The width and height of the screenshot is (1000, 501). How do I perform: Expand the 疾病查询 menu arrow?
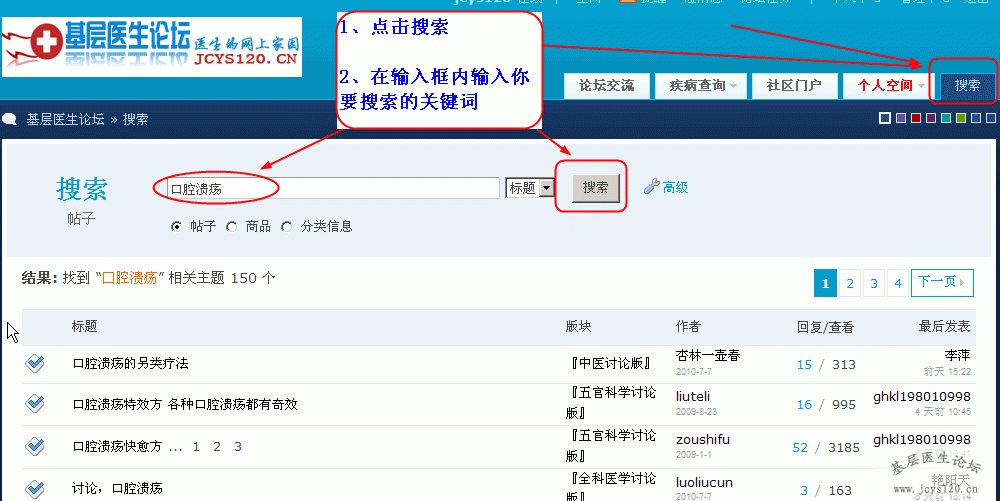tap(734, 86)
